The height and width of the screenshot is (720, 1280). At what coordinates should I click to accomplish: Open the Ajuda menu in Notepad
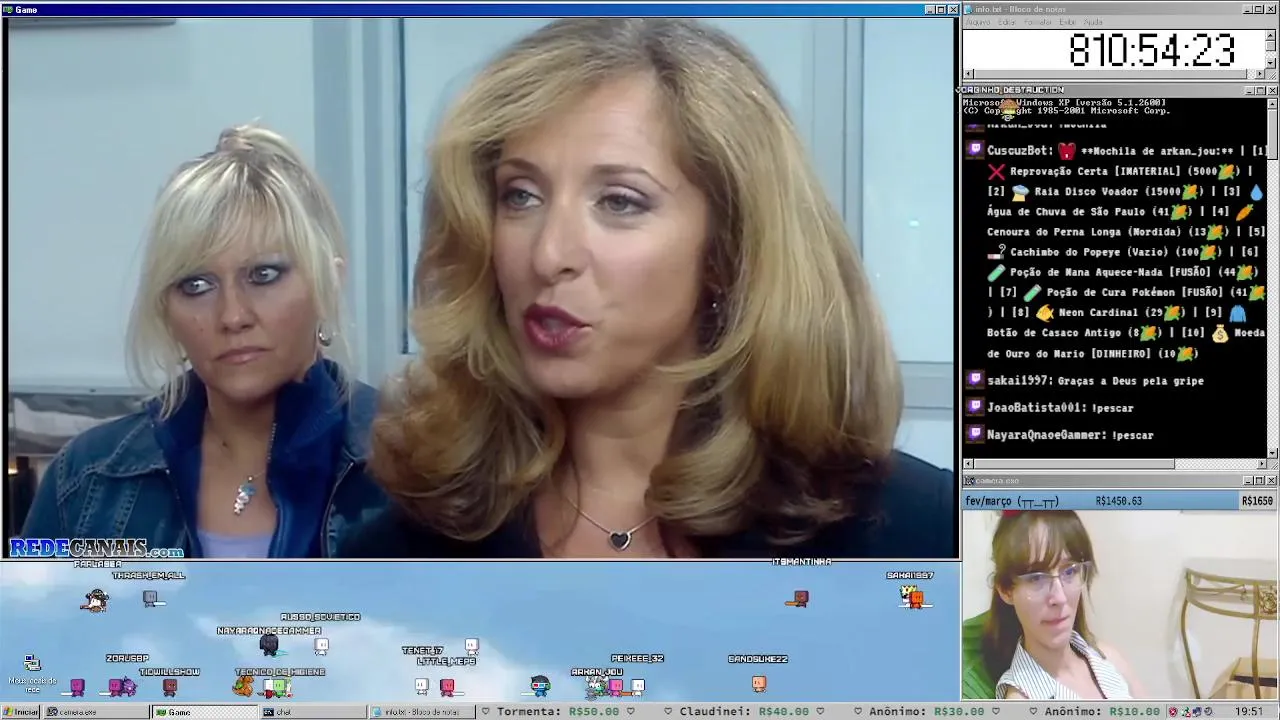click(x=1093, y=22)
